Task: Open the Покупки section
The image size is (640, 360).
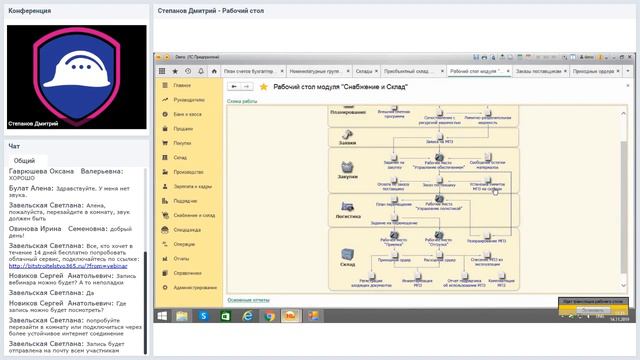Action: (182, 143)
